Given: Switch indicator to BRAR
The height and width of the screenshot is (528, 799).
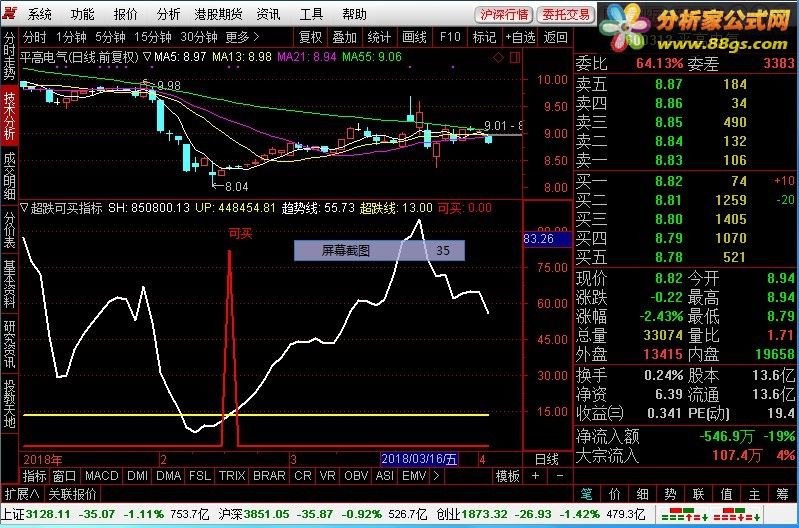Looking at the screenshot, I should click(x=269, y=476).
